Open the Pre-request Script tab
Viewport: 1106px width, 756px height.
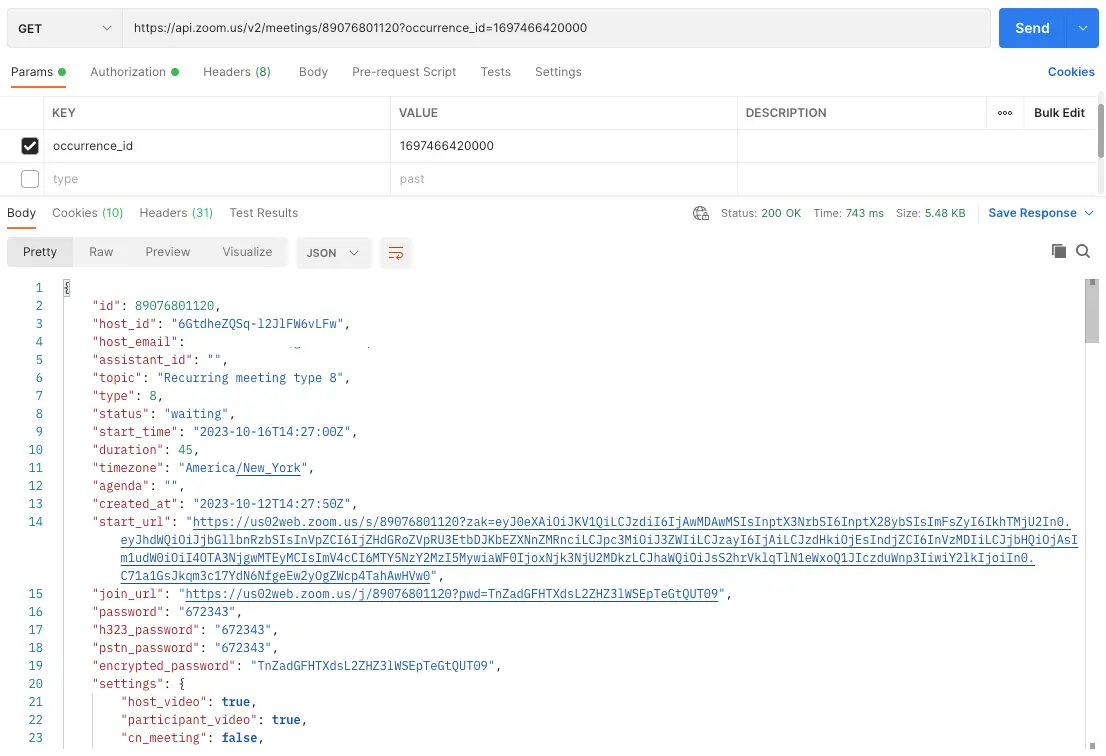(404, 71)
